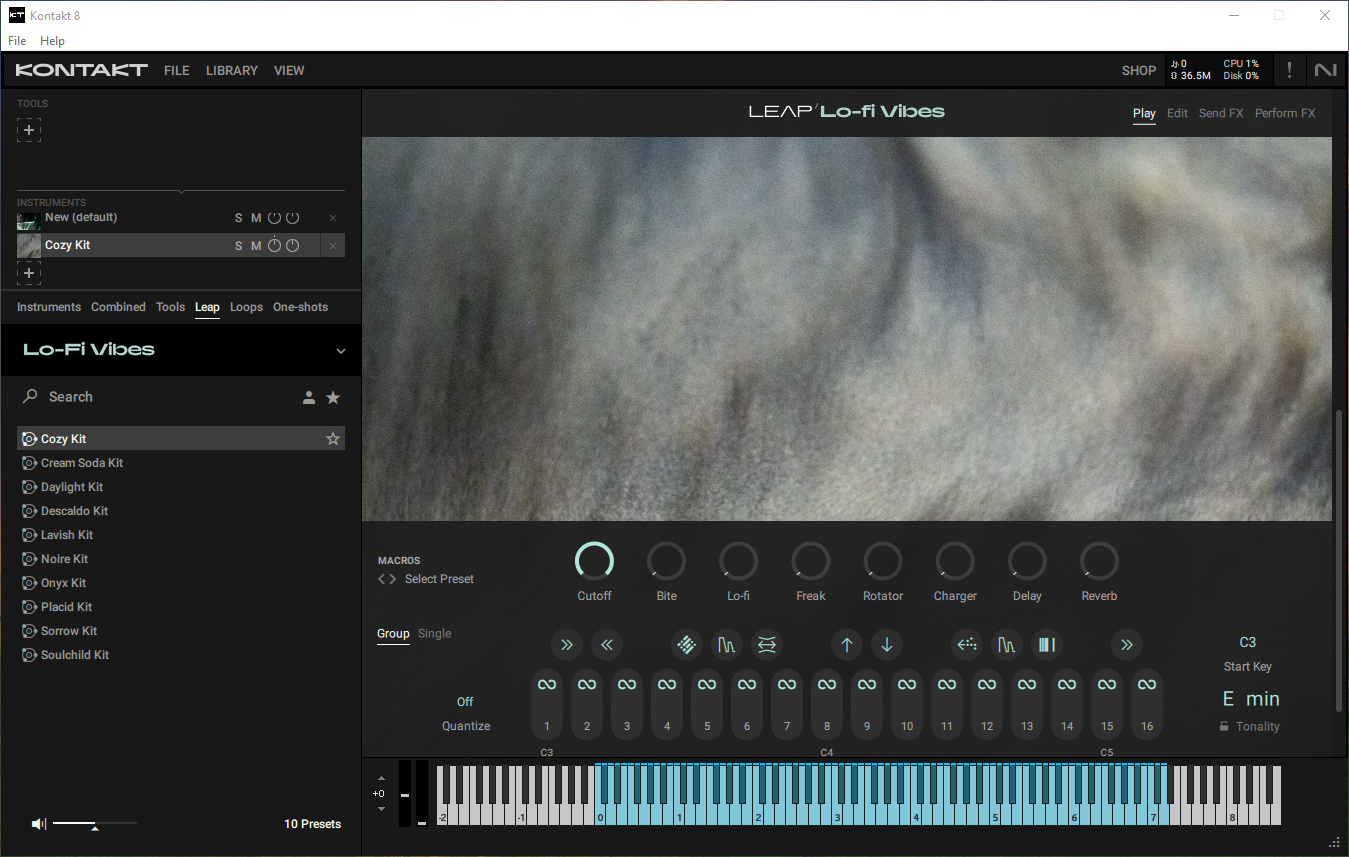Favorite Cozy Kit with its star toggle
The image size is (1349, 857).
click(333, 438)
